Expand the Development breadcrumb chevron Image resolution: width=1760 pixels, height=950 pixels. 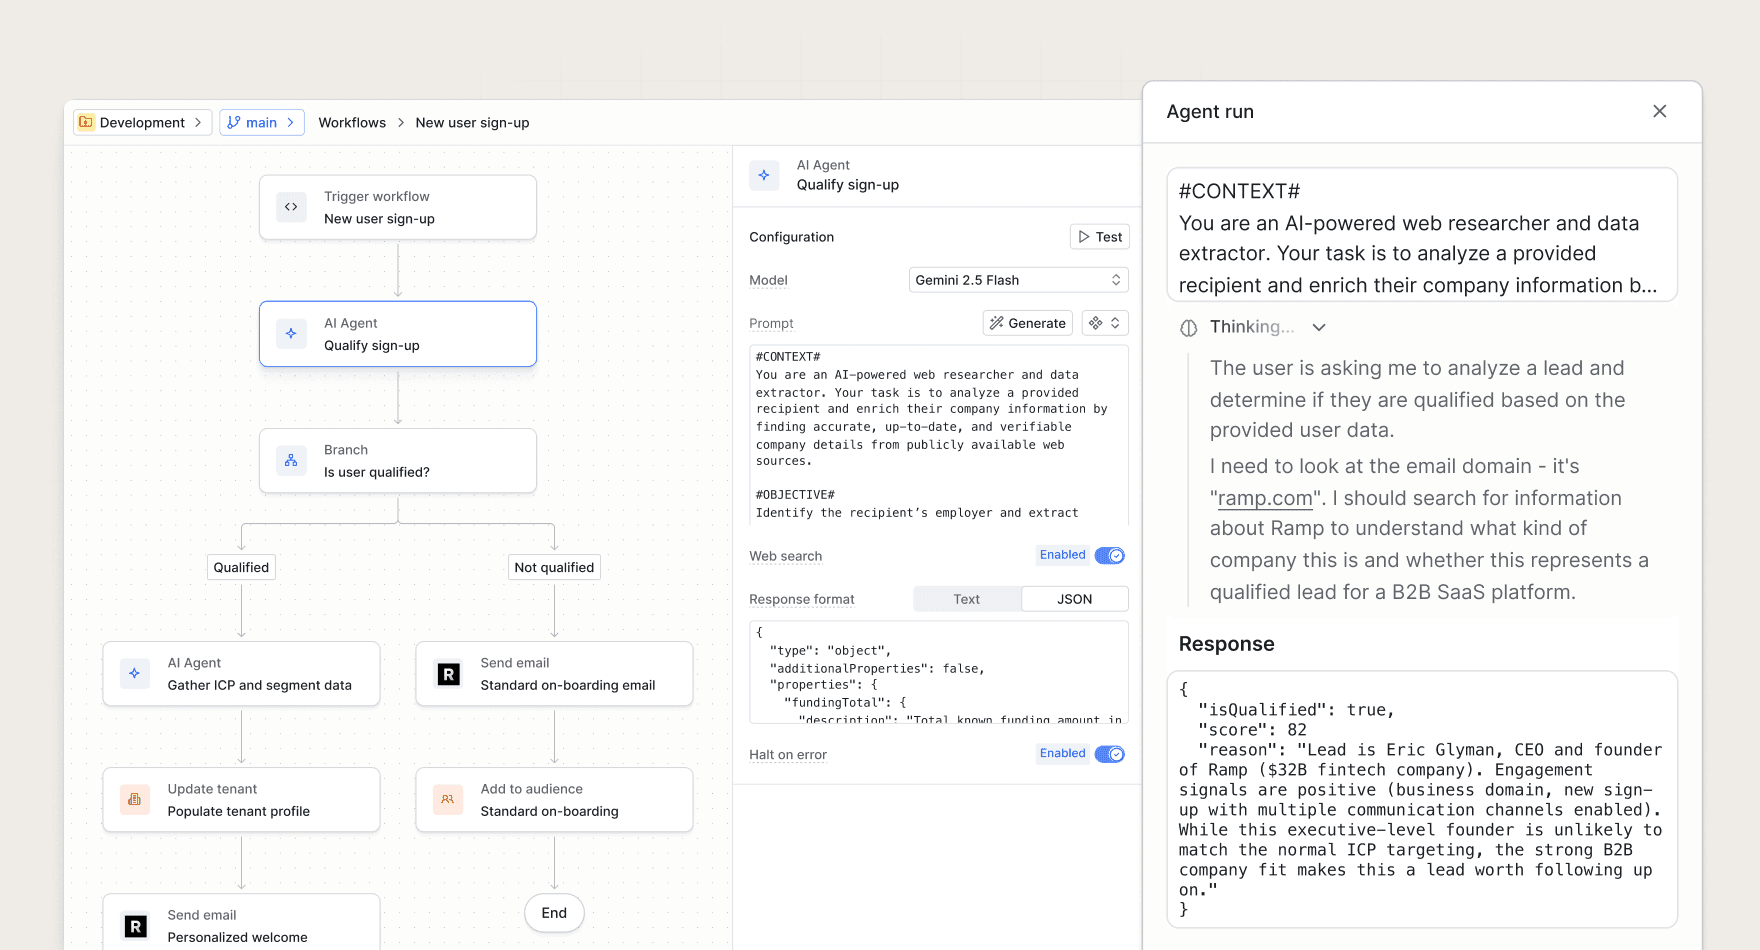200,122
